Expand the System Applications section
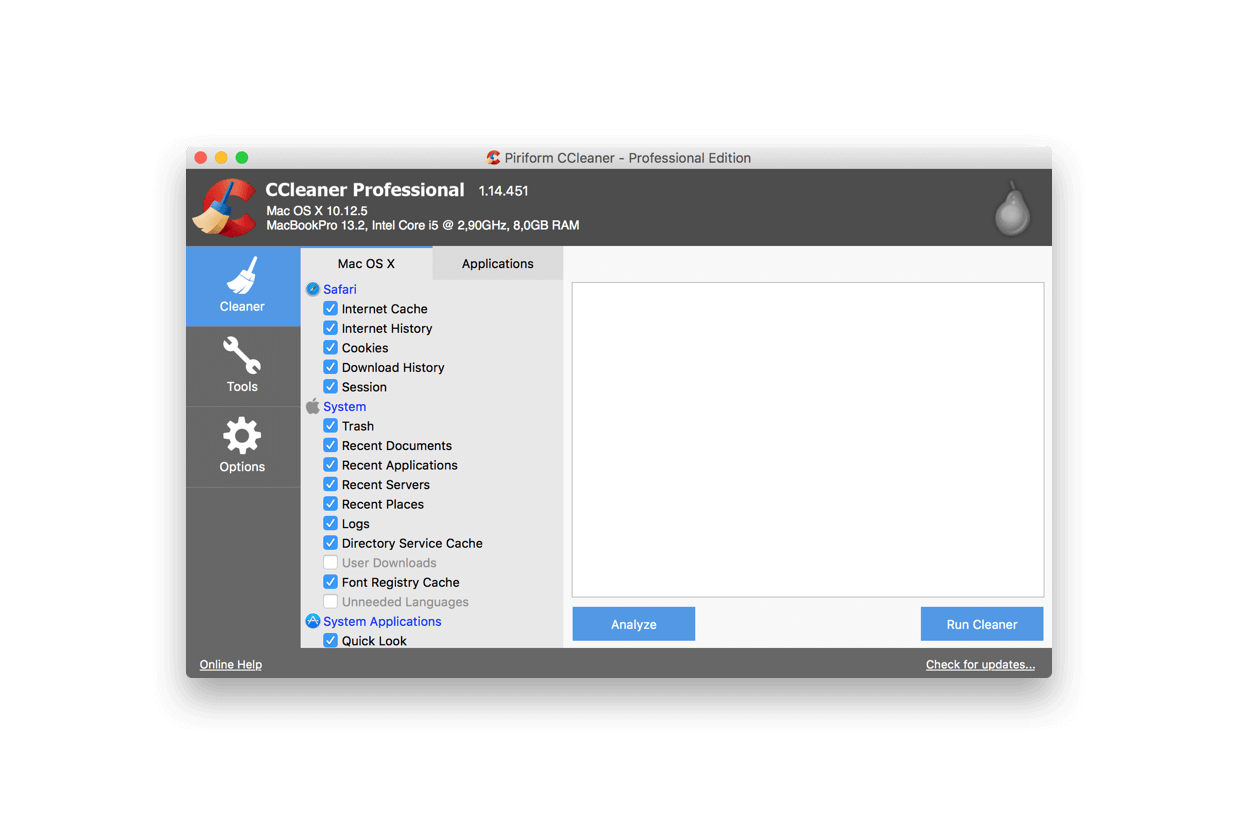This screenshot has width=1236, height=824. coord(382,621)
